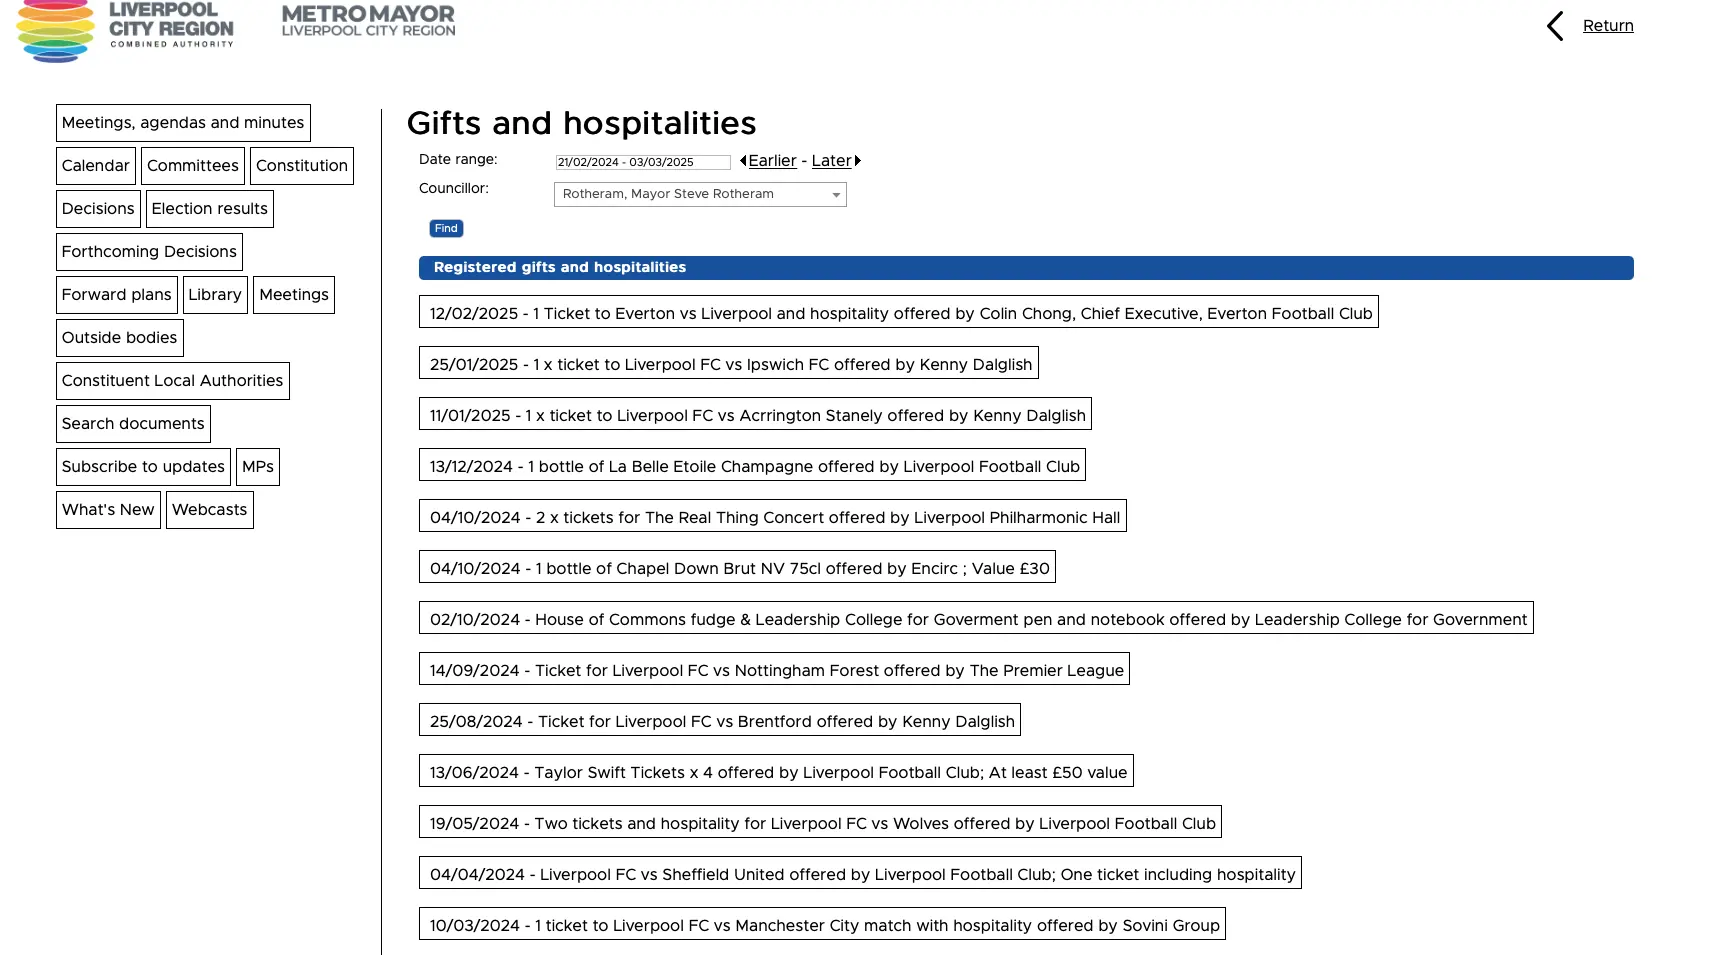Select Outside bodies menu item

120,338
